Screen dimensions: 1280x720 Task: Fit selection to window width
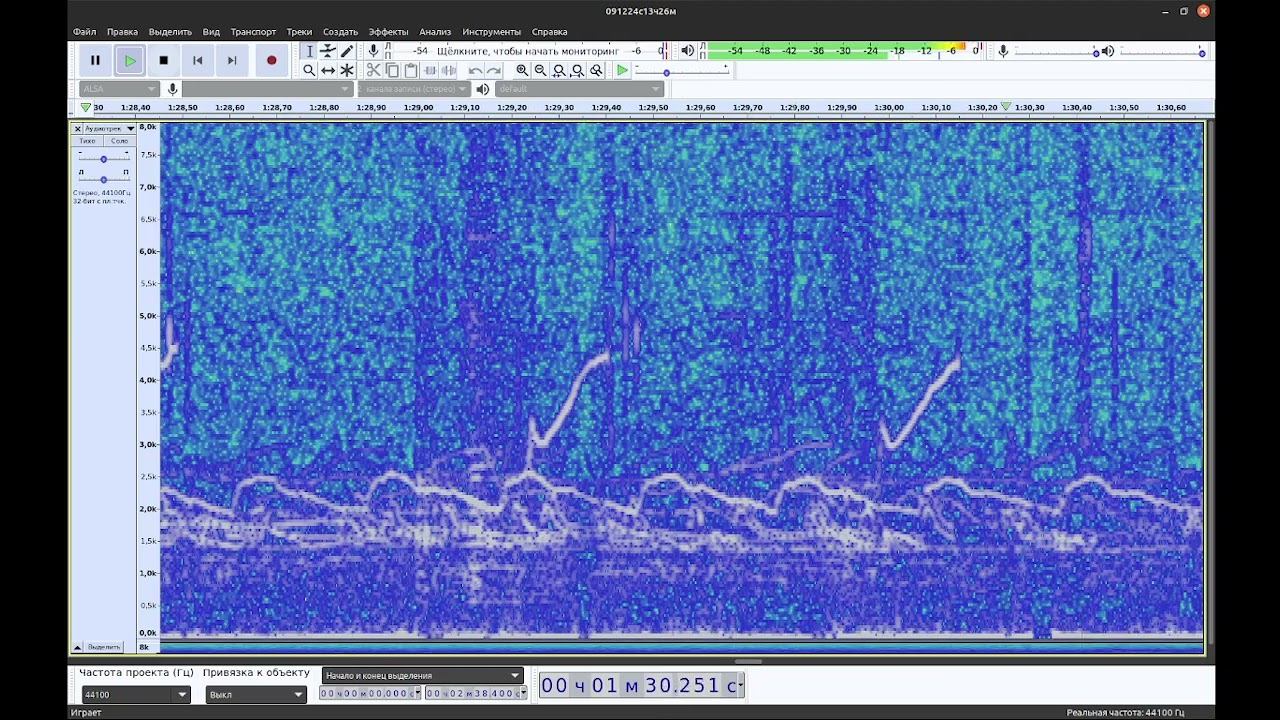pyautogui.click(x=559, y=70)
